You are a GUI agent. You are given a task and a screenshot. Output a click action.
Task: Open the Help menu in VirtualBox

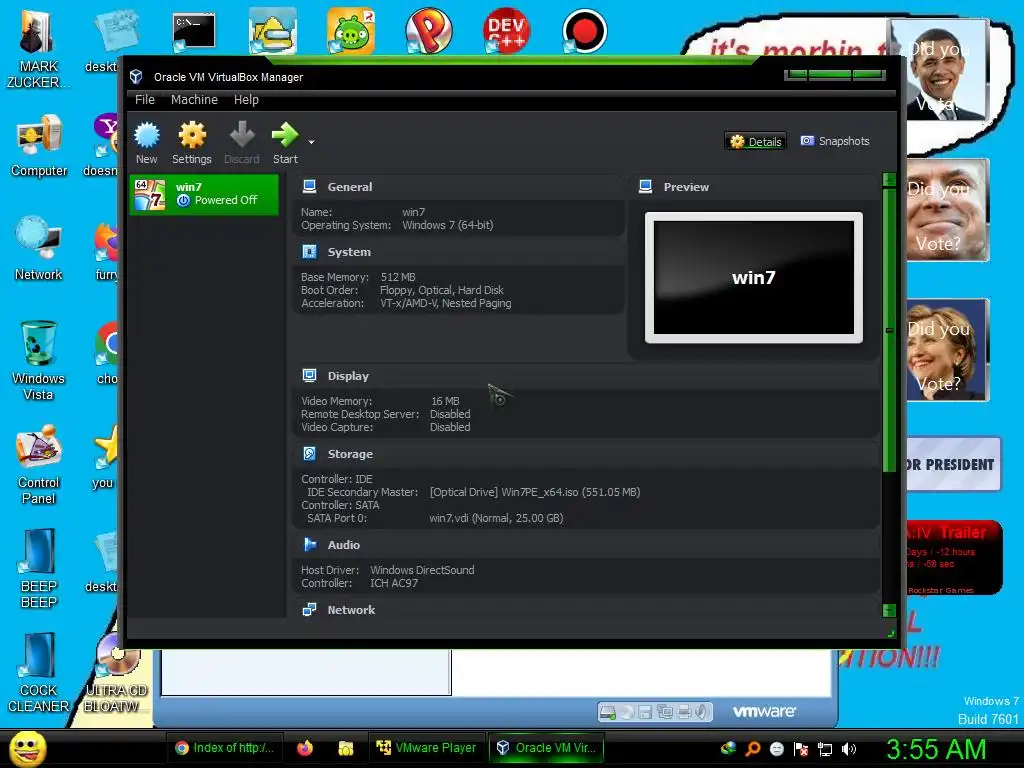[246, 99]
